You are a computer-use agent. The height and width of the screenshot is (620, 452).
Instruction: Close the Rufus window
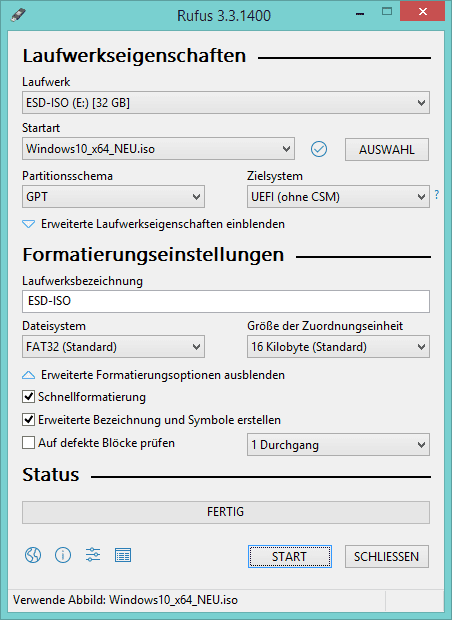tap(422, 11)
